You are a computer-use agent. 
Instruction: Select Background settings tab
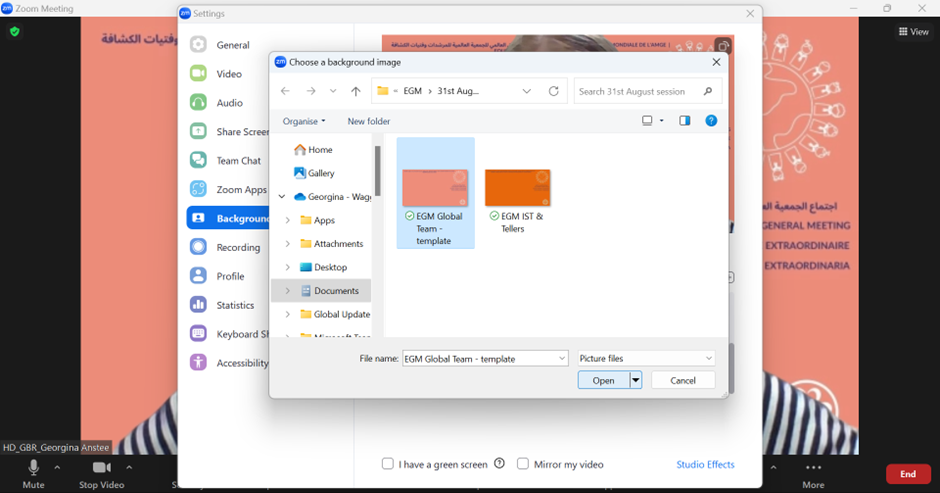228,218
